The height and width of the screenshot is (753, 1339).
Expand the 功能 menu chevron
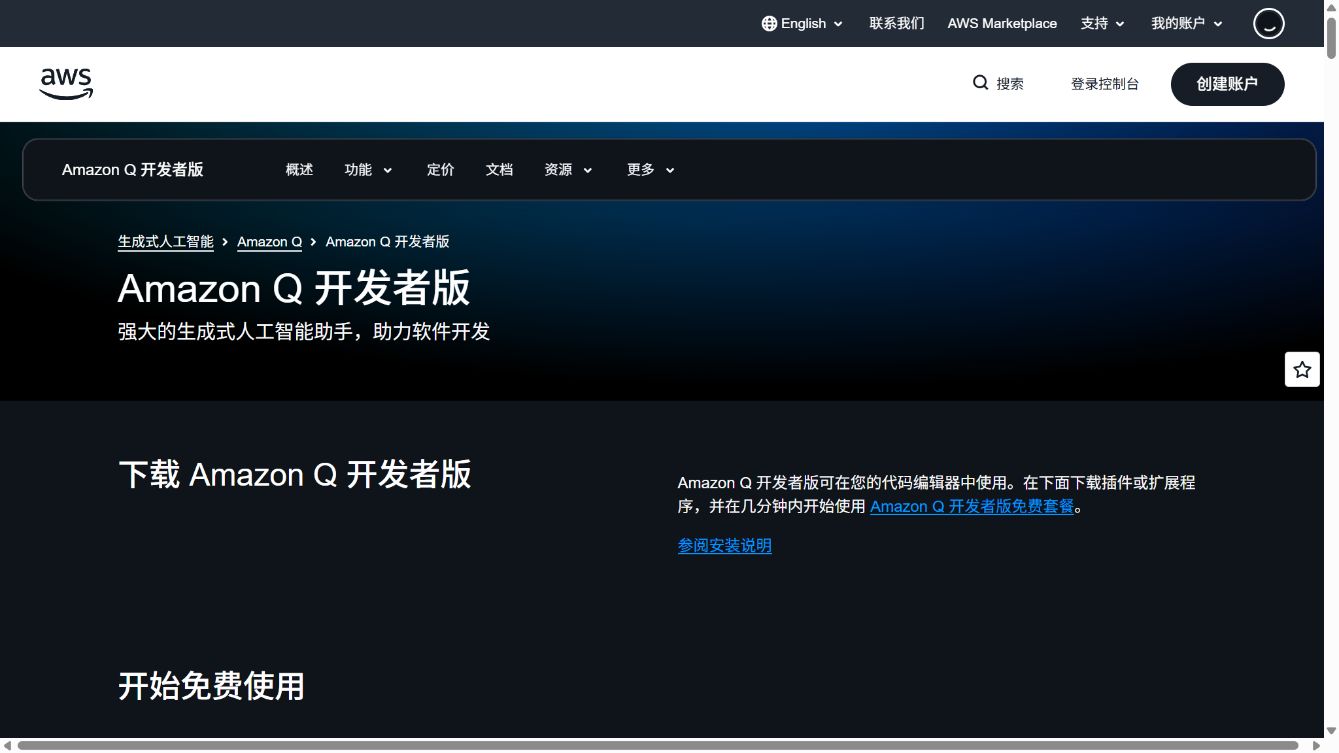pos(388,170)
